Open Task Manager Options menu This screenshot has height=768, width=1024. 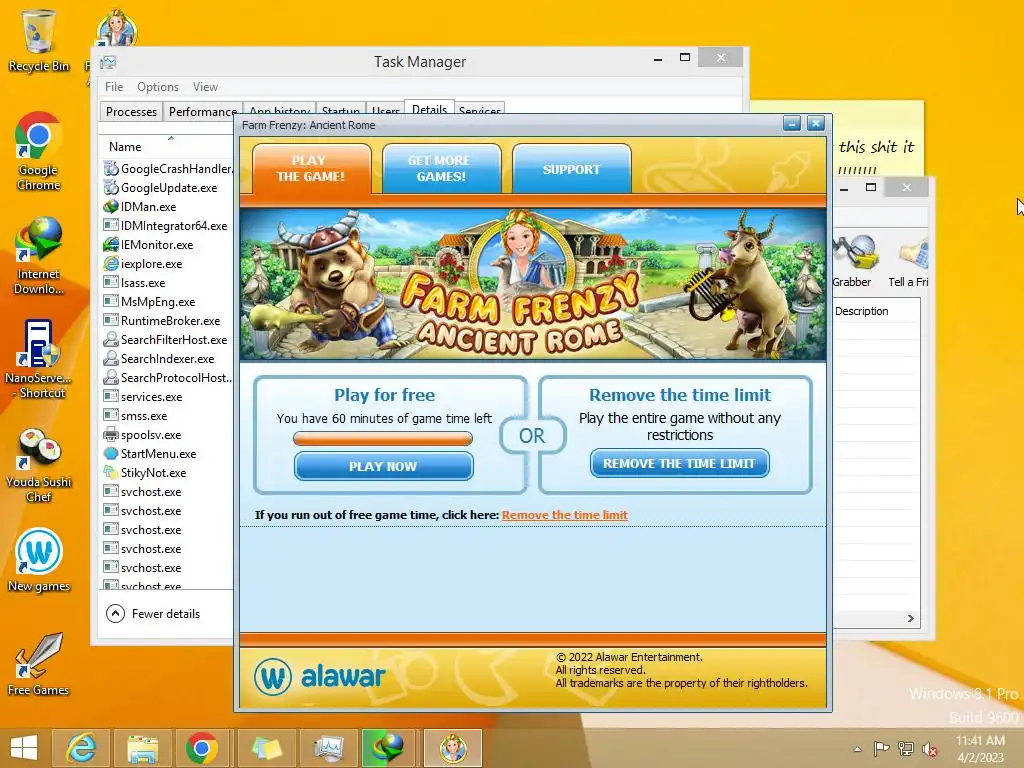(x=157, y=87)
